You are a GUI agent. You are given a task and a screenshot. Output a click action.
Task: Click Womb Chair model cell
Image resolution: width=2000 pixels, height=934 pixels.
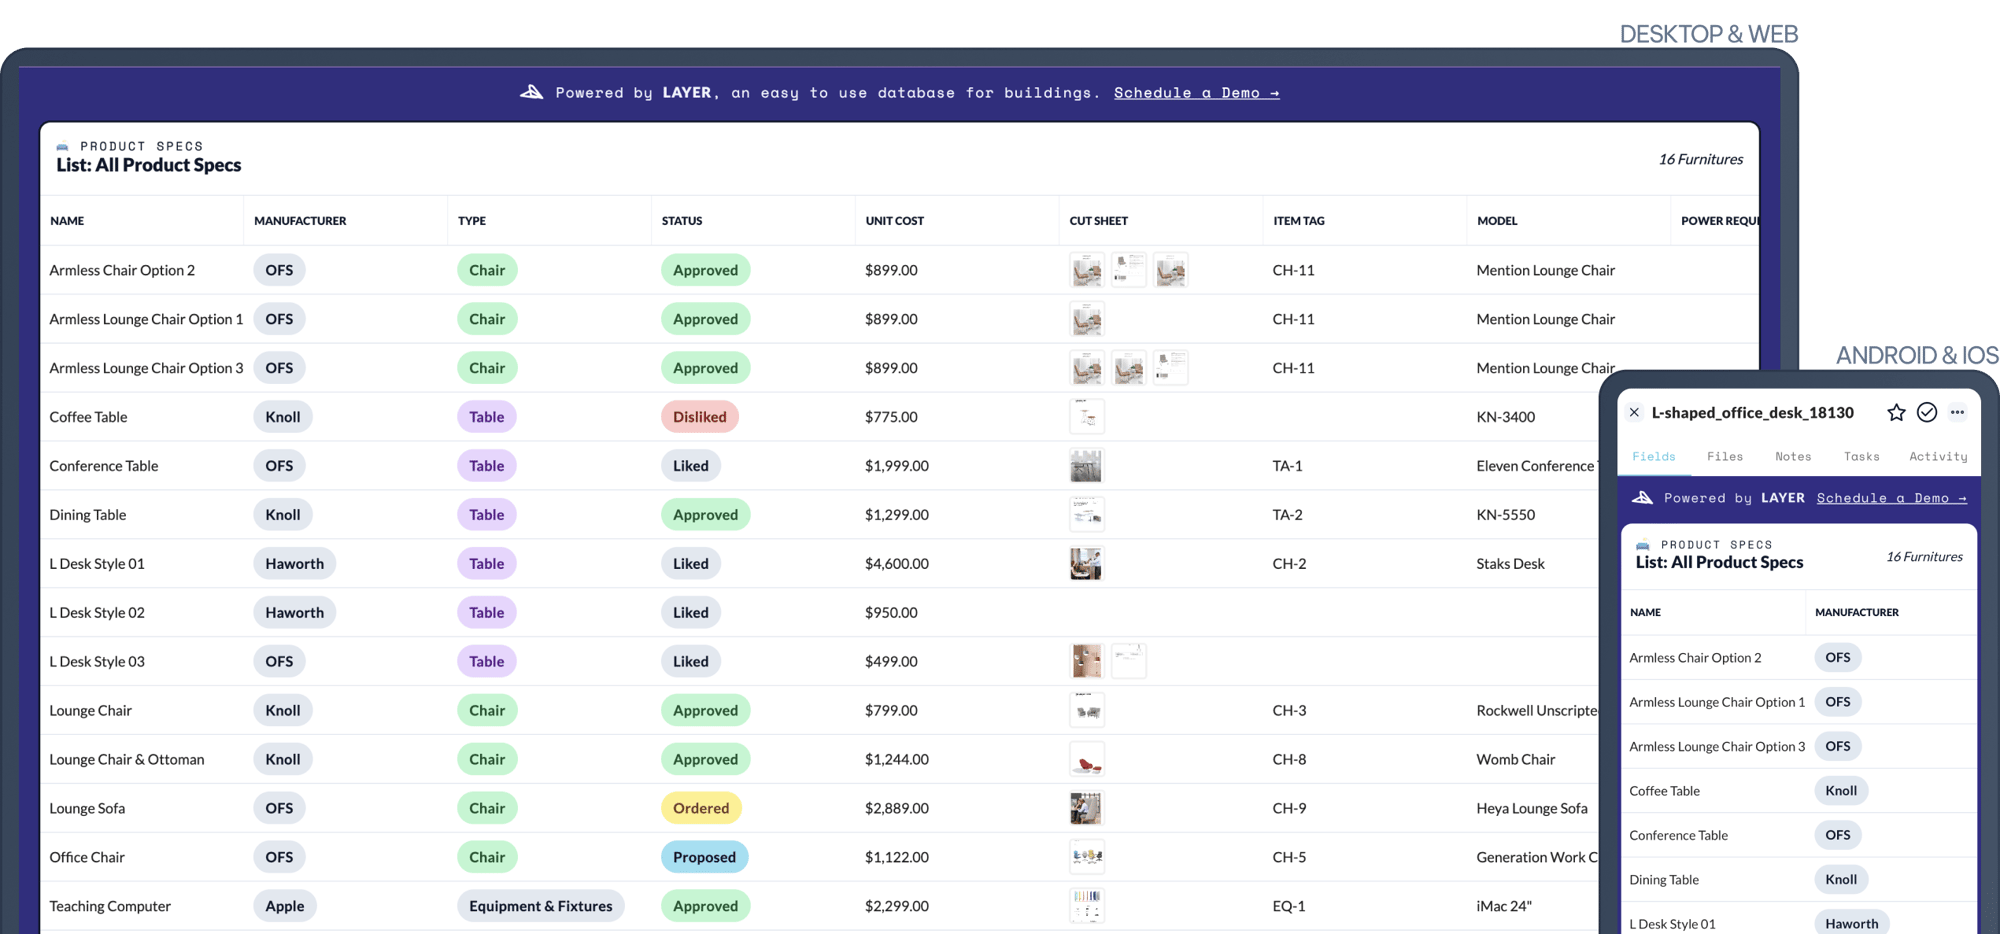[x=1516, y=759]
